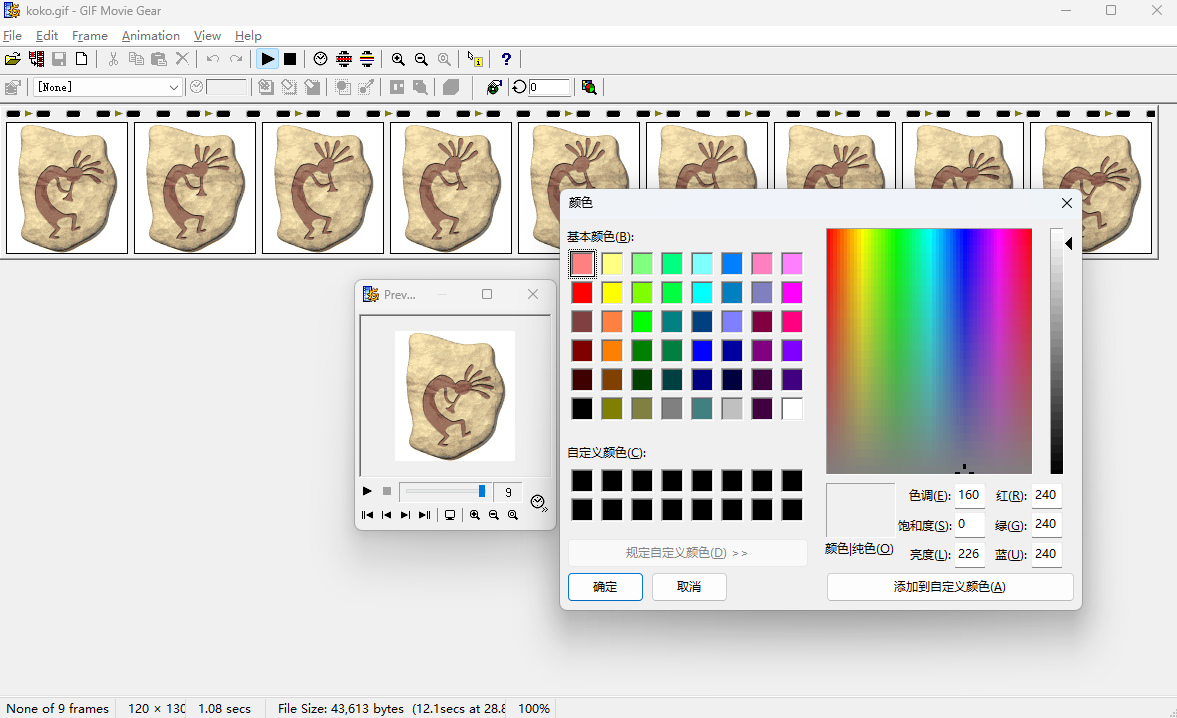
Task: Jump to the first frame in preview window
Action: pyautogui.click(x=367, y=515)
